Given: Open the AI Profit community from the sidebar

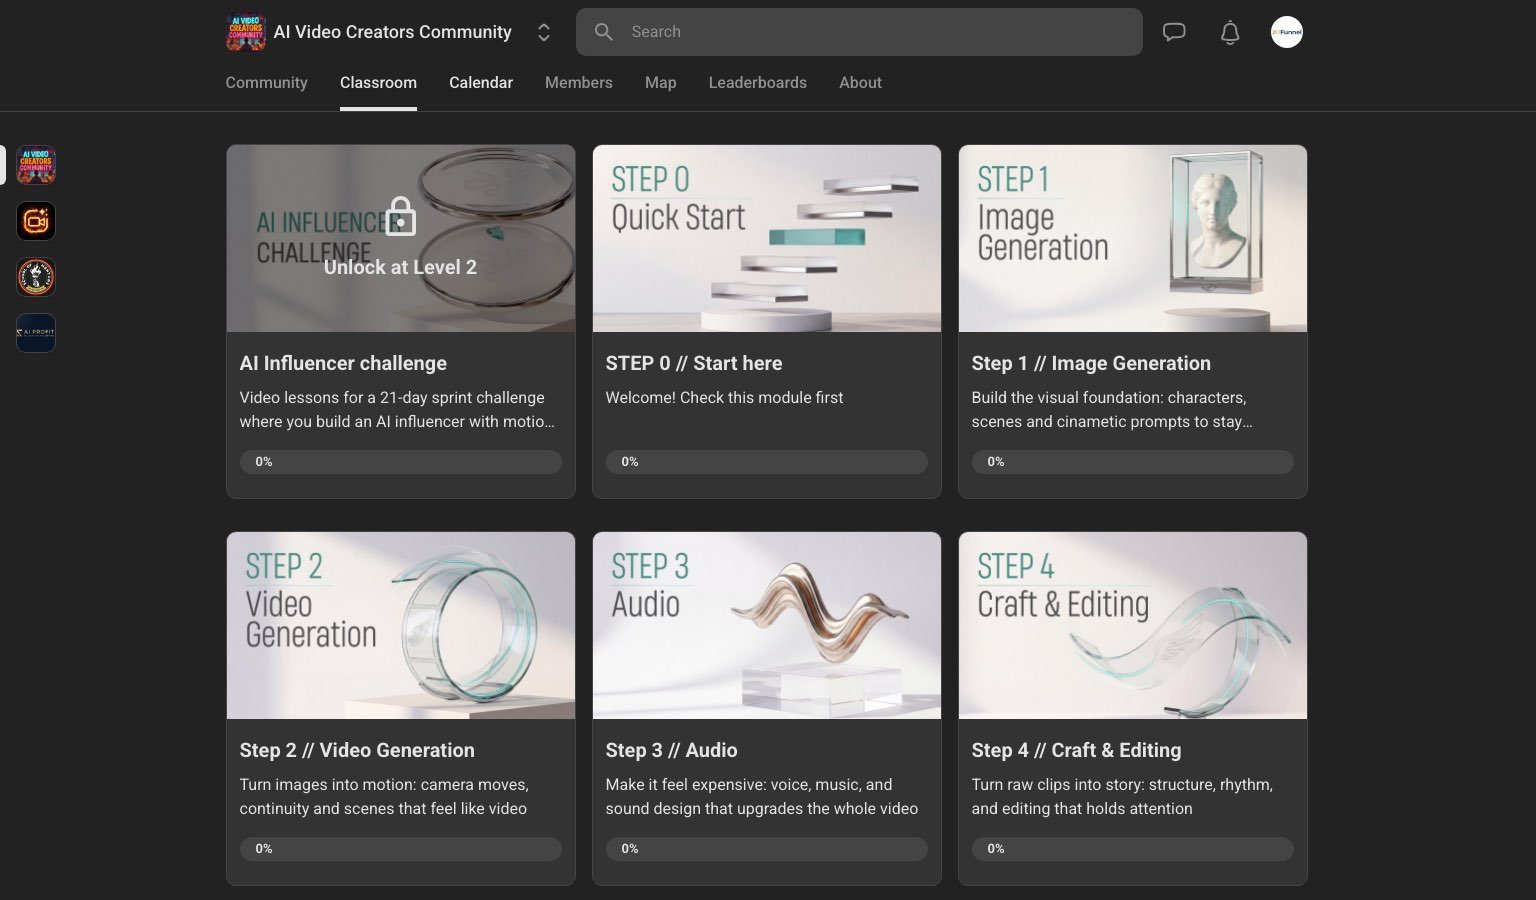Looking at the screenshot, I should coord(35,332).
